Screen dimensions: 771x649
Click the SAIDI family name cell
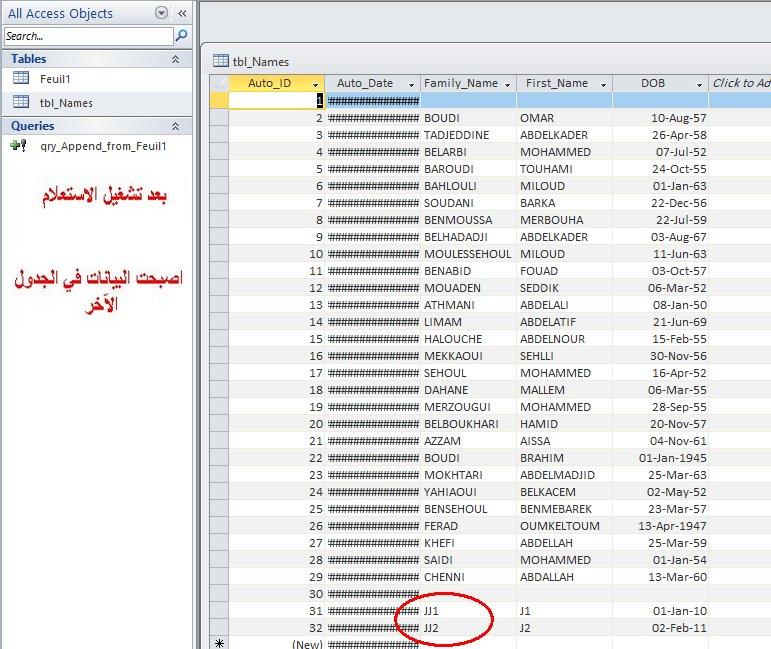coord(468,560)
